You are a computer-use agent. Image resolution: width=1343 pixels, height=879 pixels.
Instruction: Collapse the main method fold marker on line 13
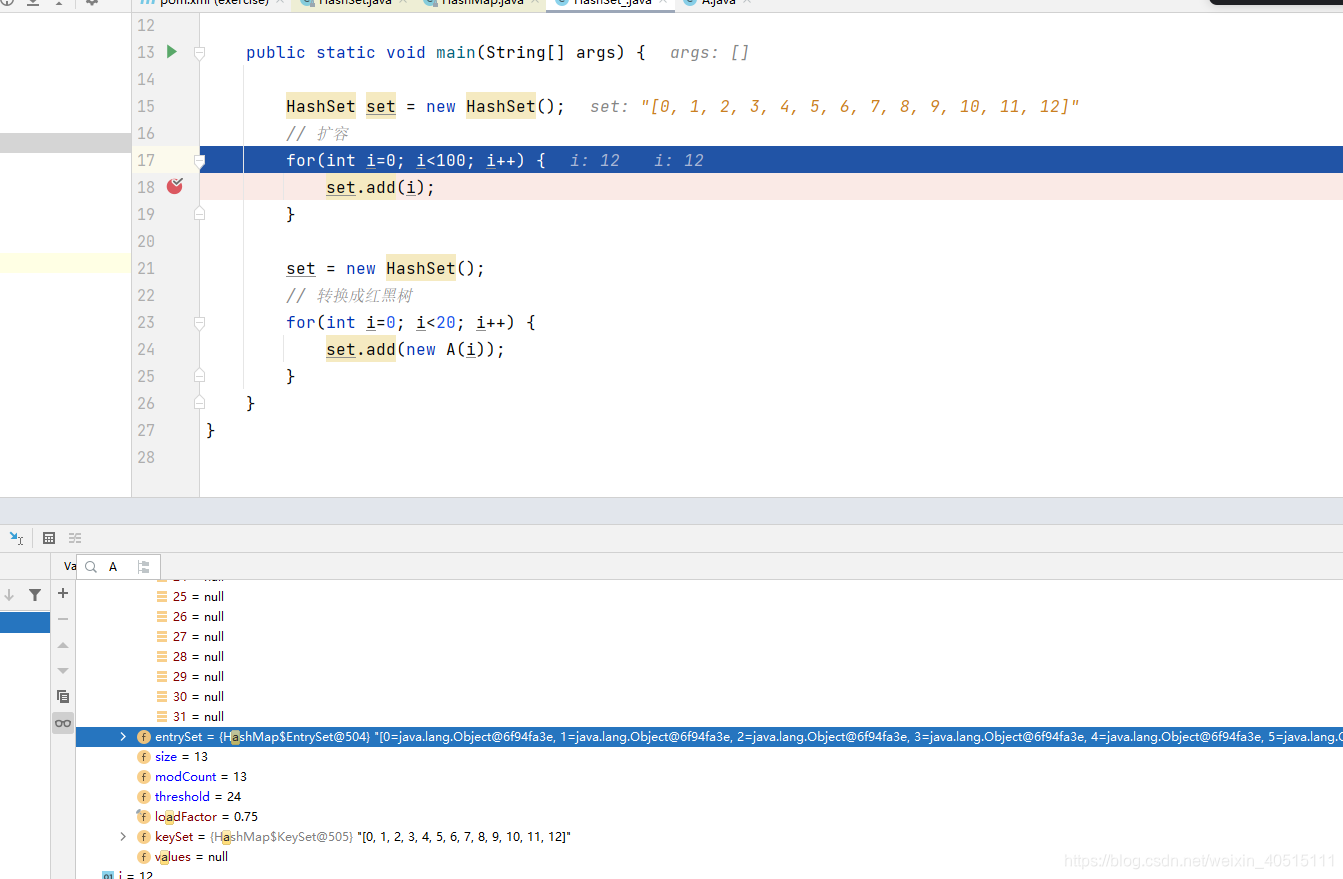[199, 53]
